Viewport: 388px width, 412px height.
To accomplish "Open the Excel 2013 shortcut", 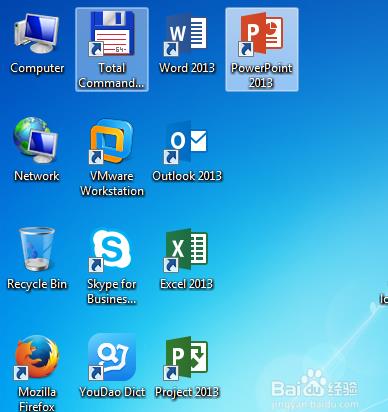I will [x=186, y=250].
